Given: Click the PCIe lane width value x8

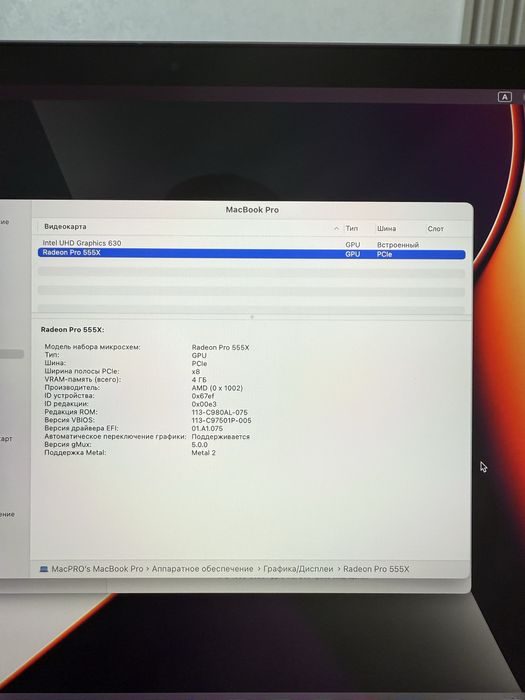Looking at the screenshot, I should point(196,371).
